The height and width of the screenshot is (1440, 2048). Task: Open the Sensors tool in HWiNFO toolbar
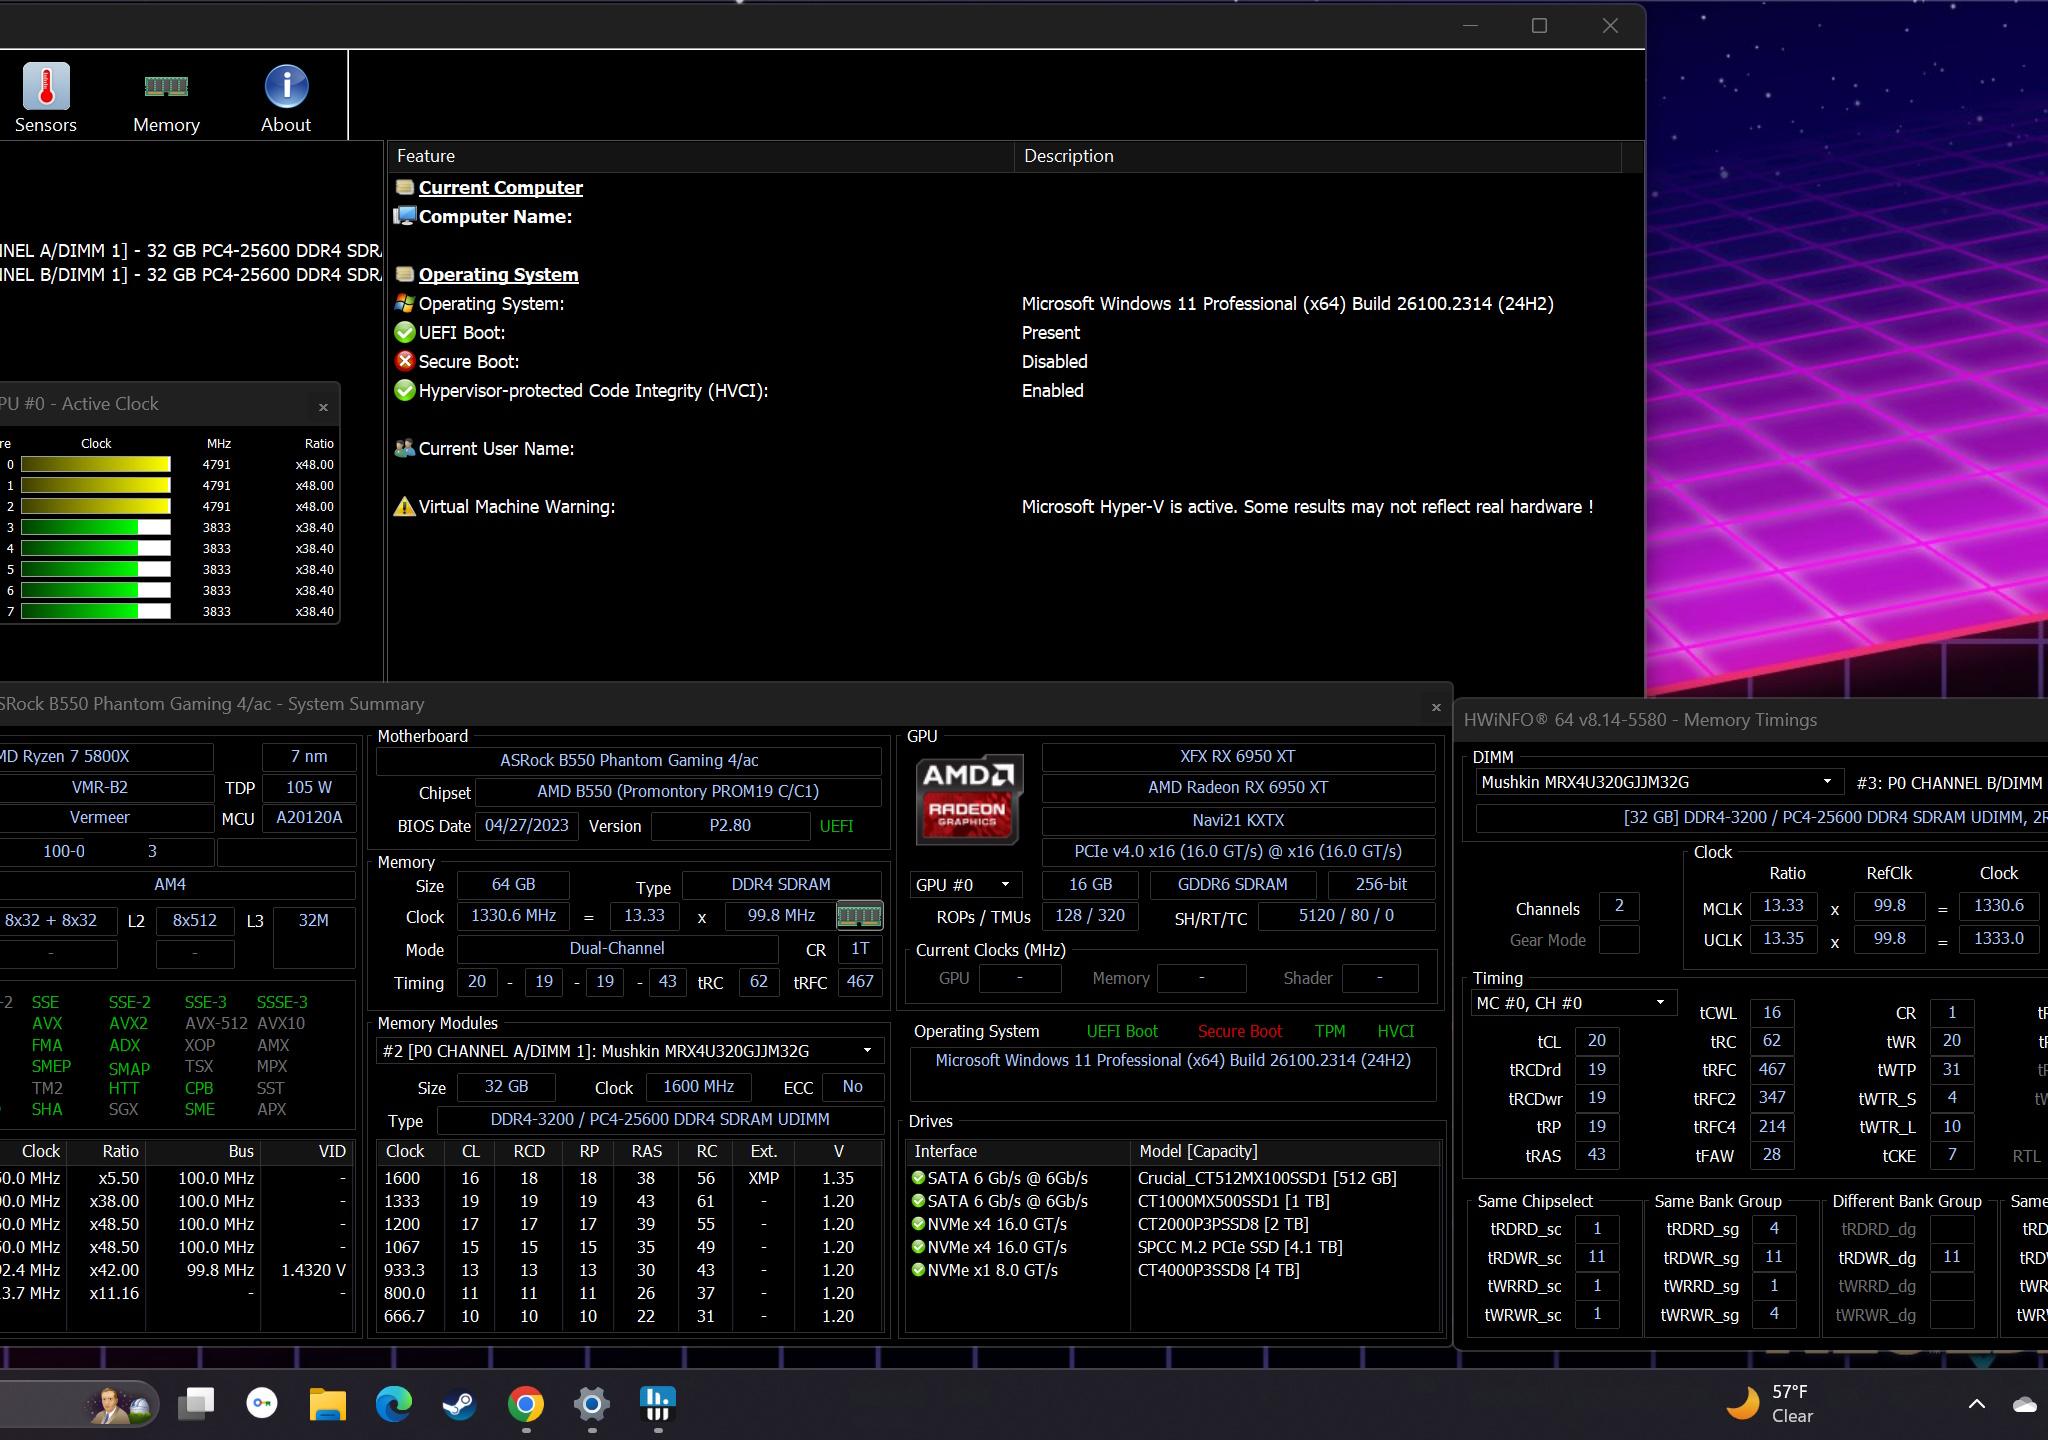46,98
